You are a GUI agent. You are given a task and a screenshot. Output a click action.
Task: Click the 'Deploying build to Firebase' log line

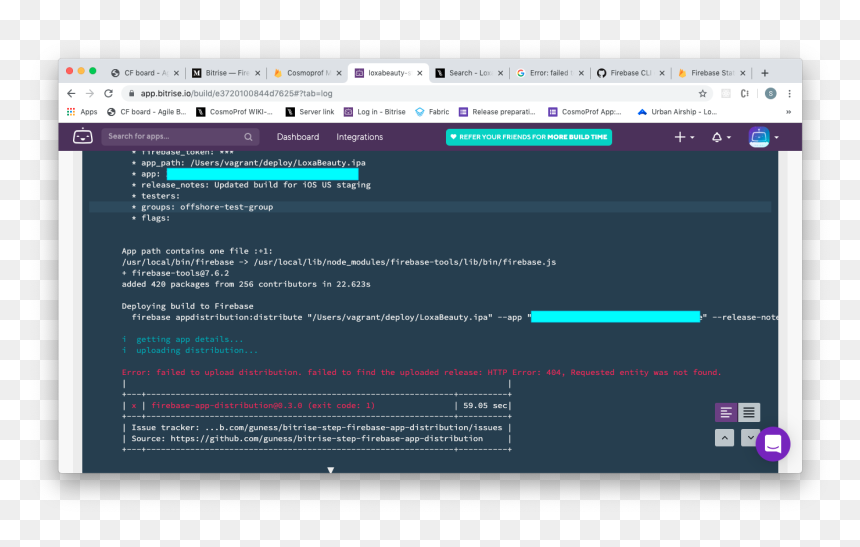188,306
